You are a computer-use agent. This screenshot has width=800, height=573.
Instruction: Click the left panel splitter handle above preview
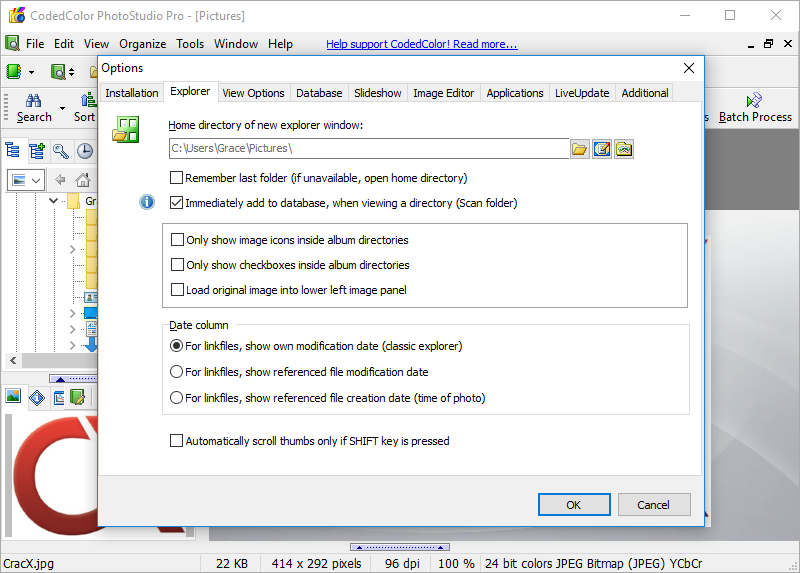(x=73, y=379)
